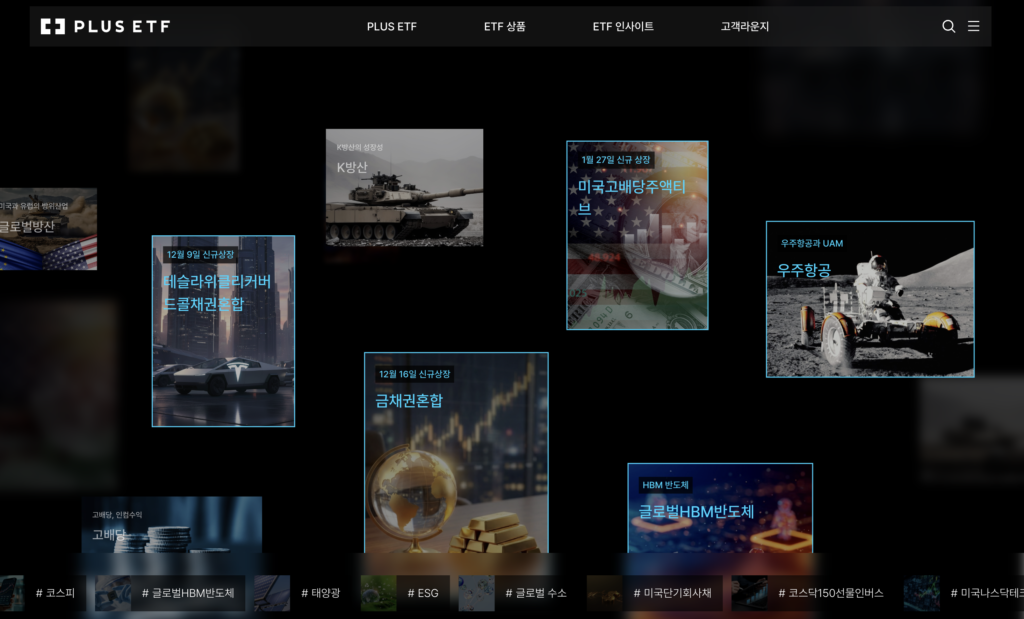The image size is (1024, 619).
Task: Go to ETF 인사이트 menu
Action: 622,27
